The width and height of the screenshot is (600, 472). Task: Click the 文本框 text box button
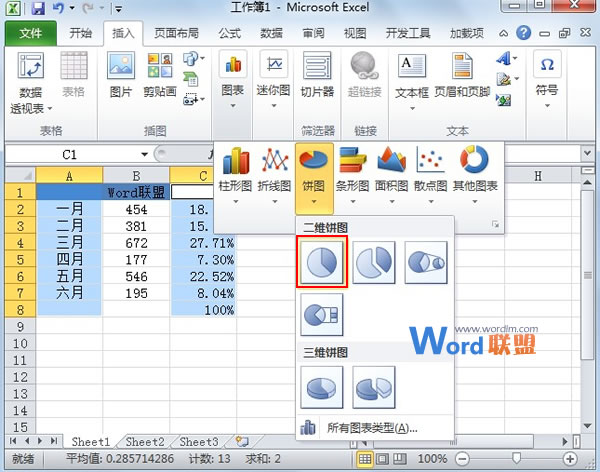pyautogui.click(x=411, y=75)
